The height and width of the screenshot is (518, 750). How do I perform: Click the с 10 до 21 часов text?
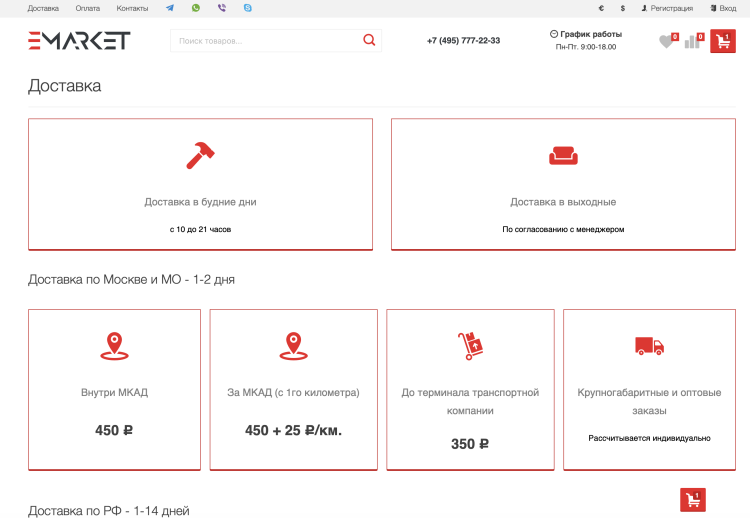(200, 230)
